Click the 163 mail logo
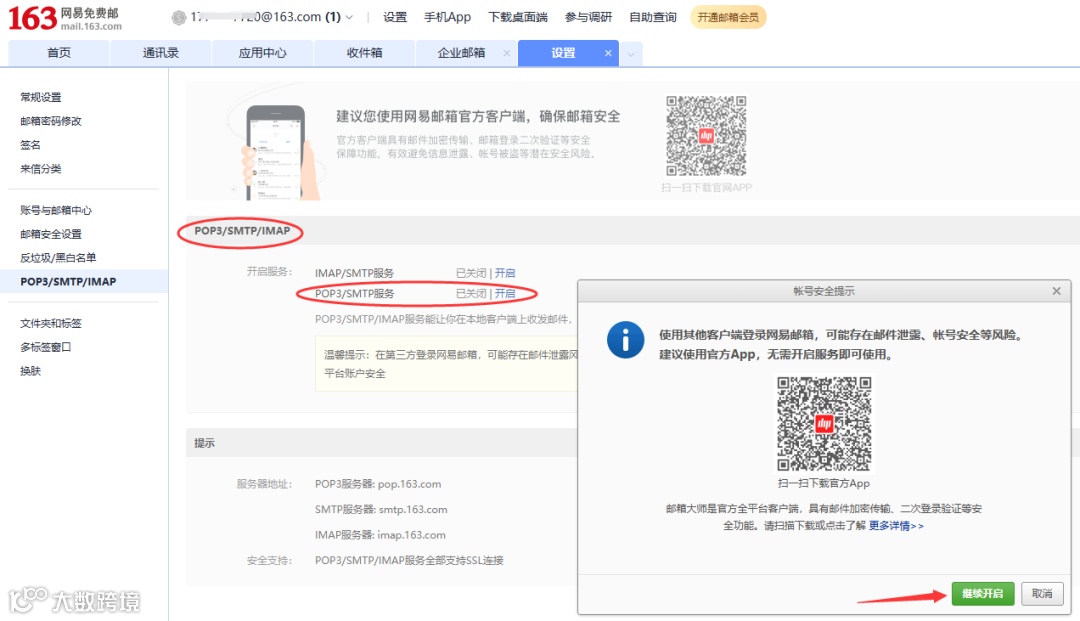 coord(65,19)
